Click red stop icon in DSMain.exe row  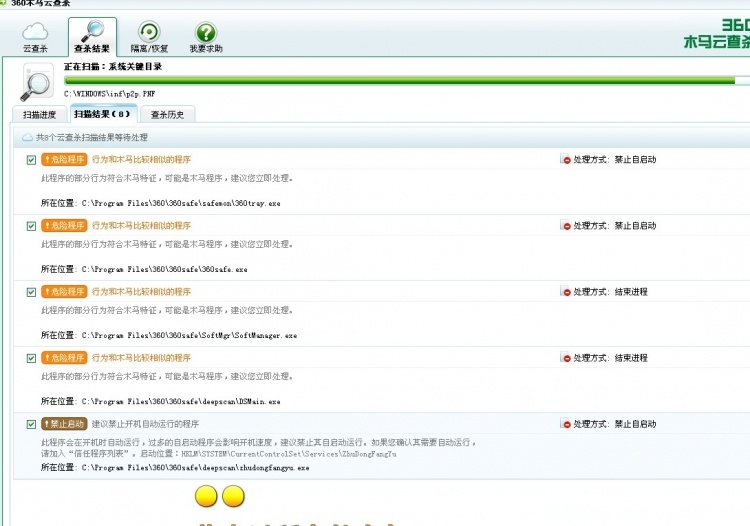565,357
